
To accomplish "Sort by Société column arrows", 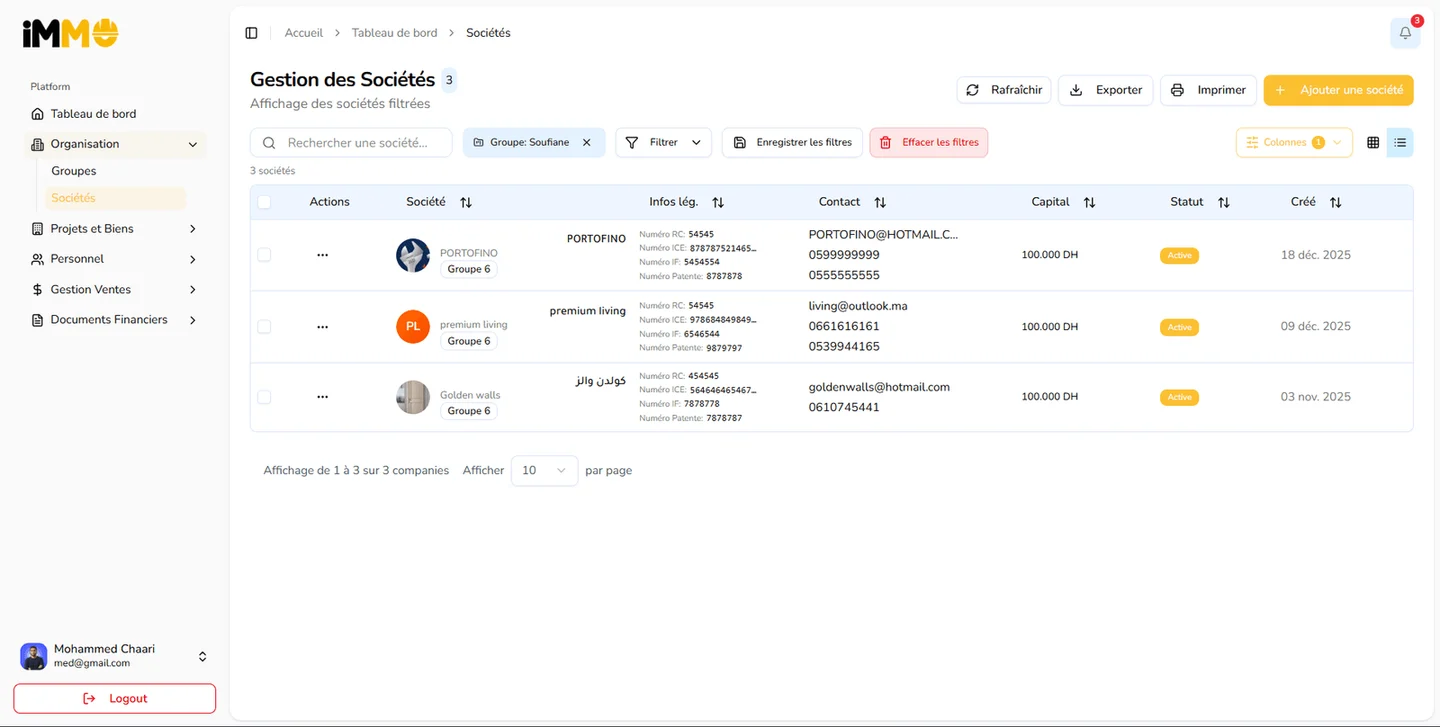I will (466, 202).
